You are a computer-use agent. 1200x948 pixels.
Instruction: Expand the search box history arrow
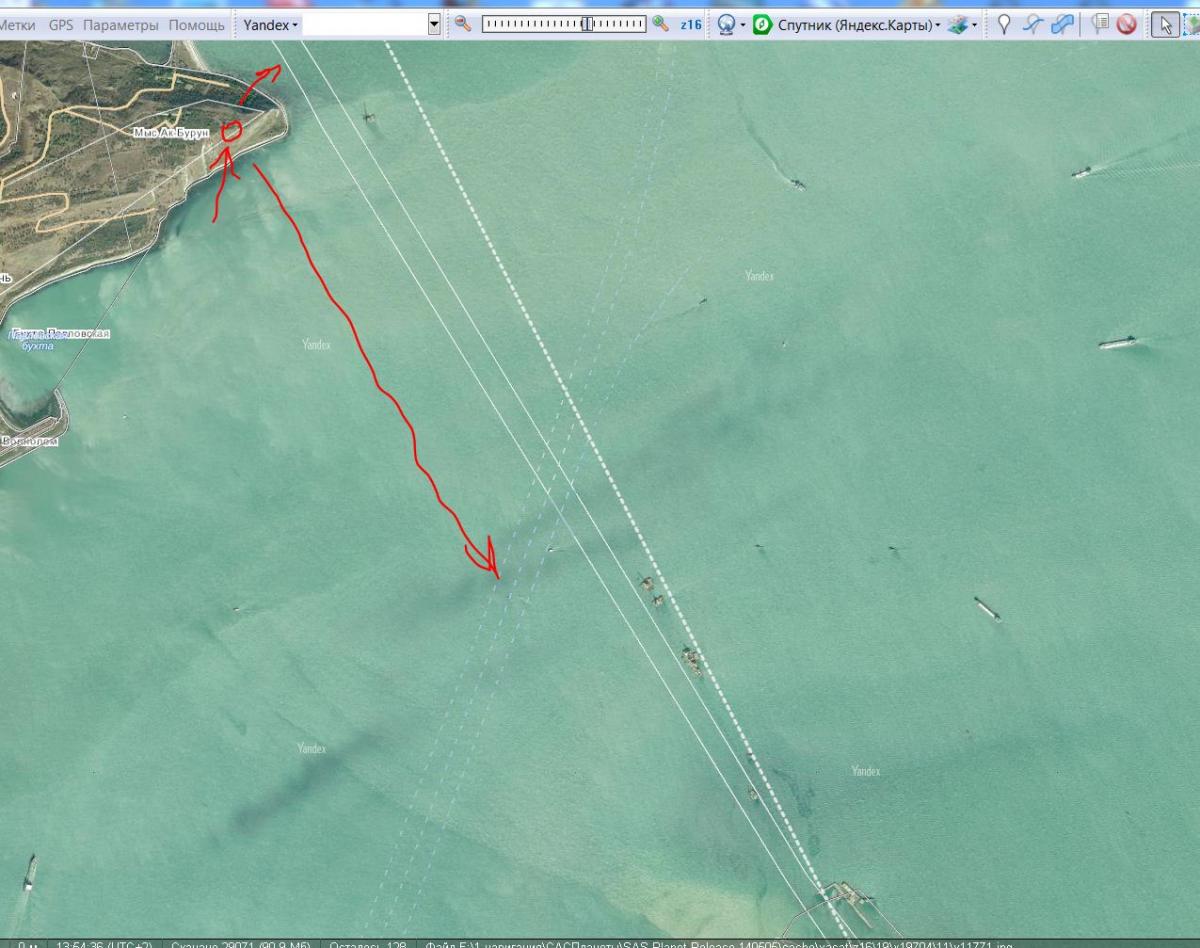point(434,25)
